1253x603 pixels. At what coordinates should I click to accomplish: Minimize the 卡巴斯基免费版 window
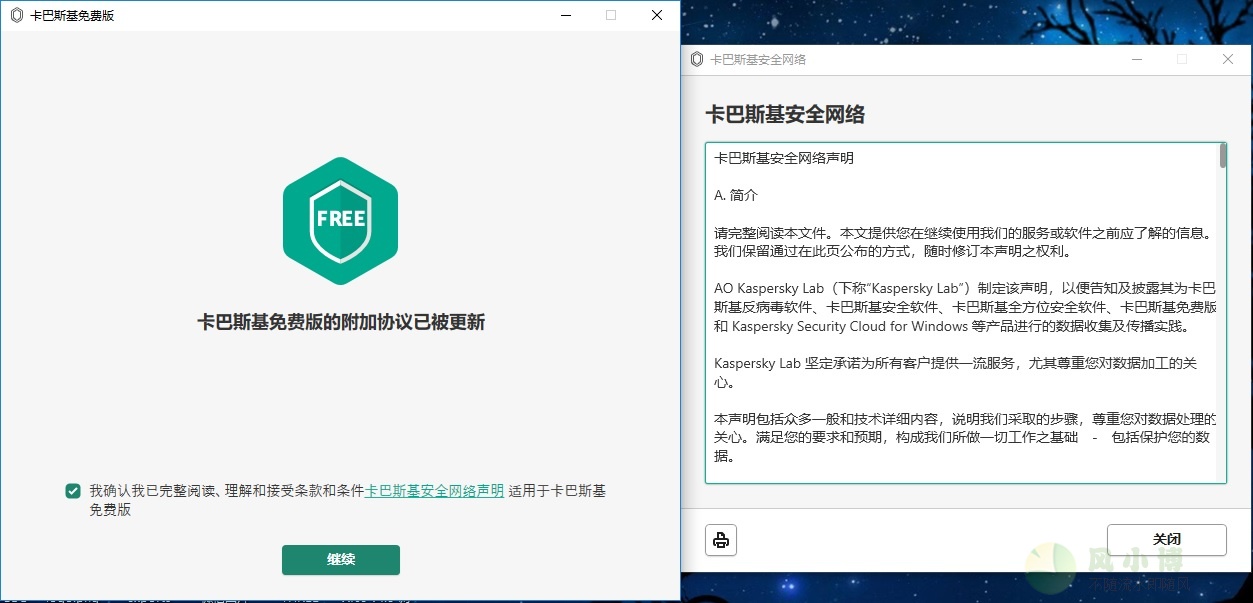(x=566, y=15)
